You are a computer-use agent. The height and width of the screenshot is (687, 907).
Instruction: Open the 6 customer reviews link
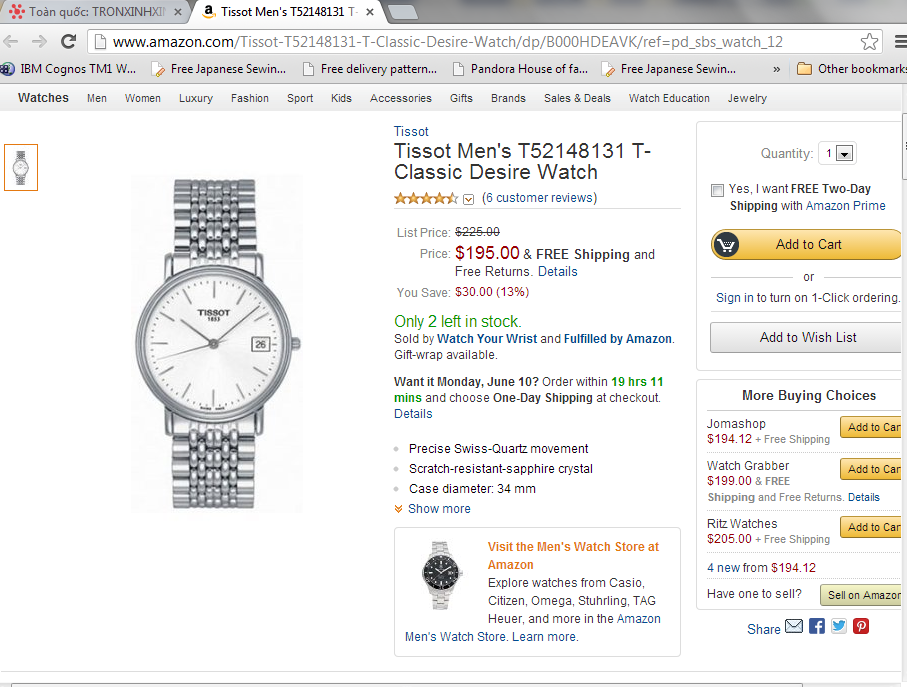click(539, 198)
